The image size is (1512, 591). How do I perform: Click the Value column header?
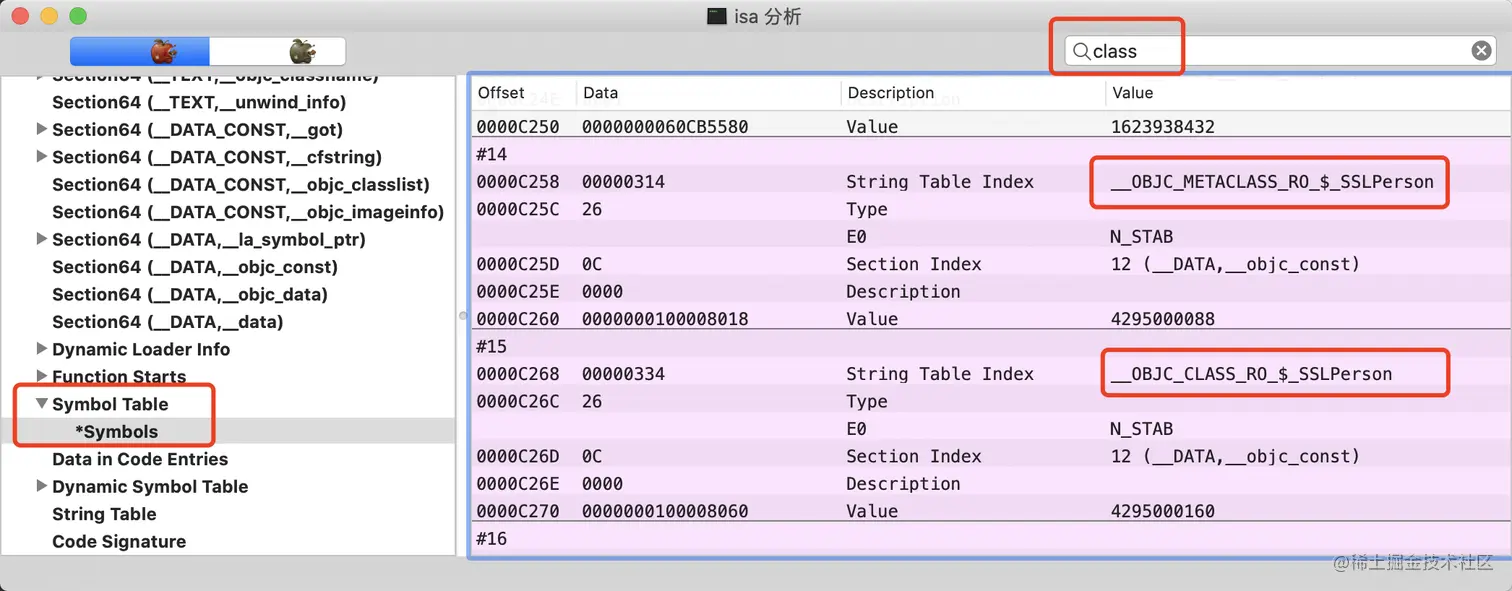(1306, 93)
